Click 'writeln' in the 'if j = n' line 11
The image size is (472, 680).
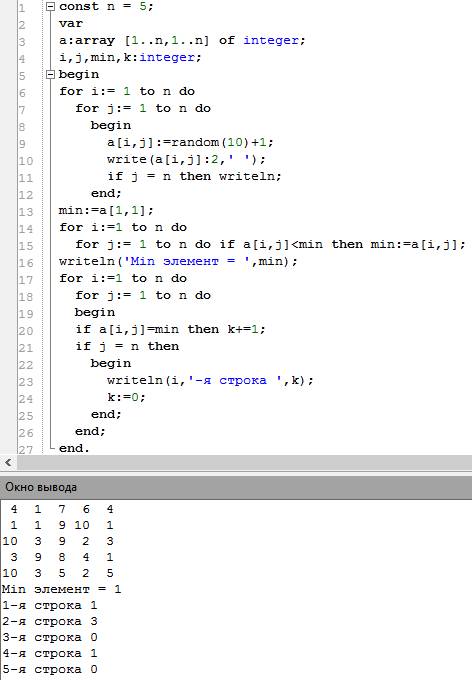[247, 176]
